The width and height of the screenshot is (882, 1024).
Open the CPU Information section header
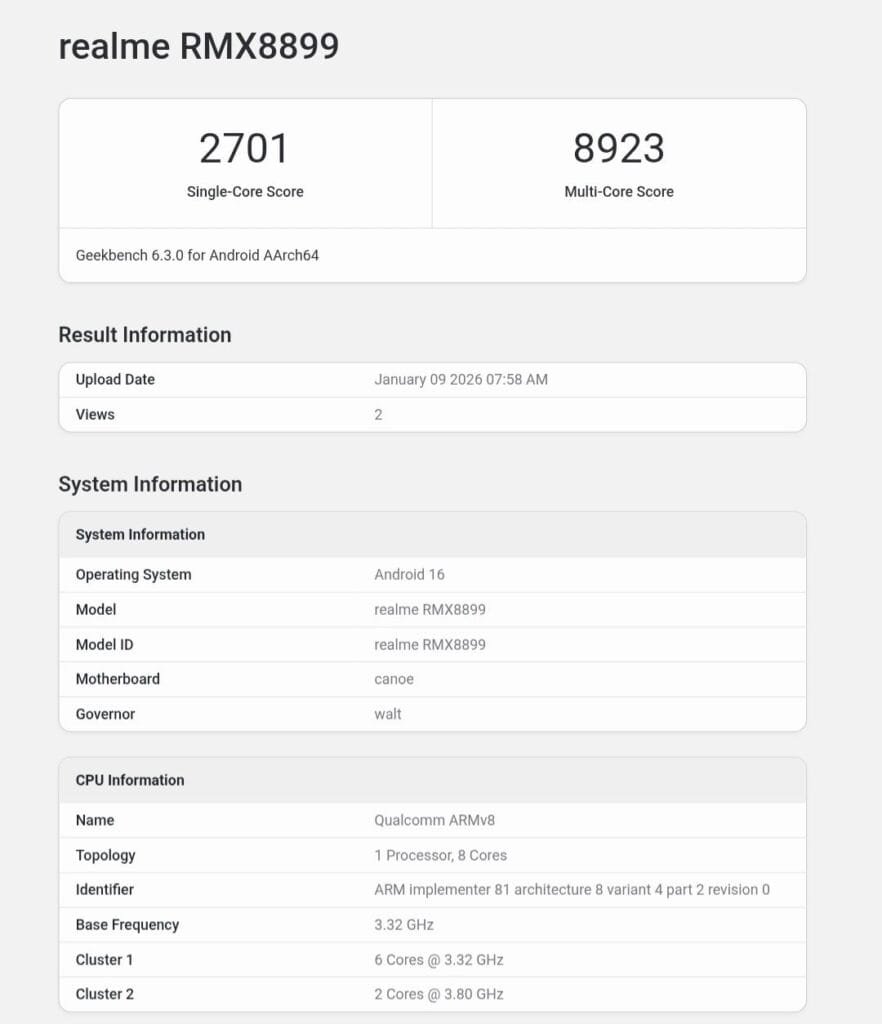click(x=129, y=780)
